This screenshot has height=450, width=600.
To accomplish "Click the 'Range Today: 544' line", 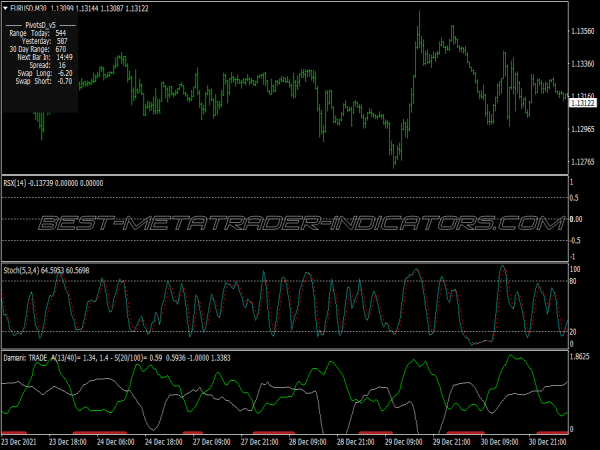I will pos(38,33).
